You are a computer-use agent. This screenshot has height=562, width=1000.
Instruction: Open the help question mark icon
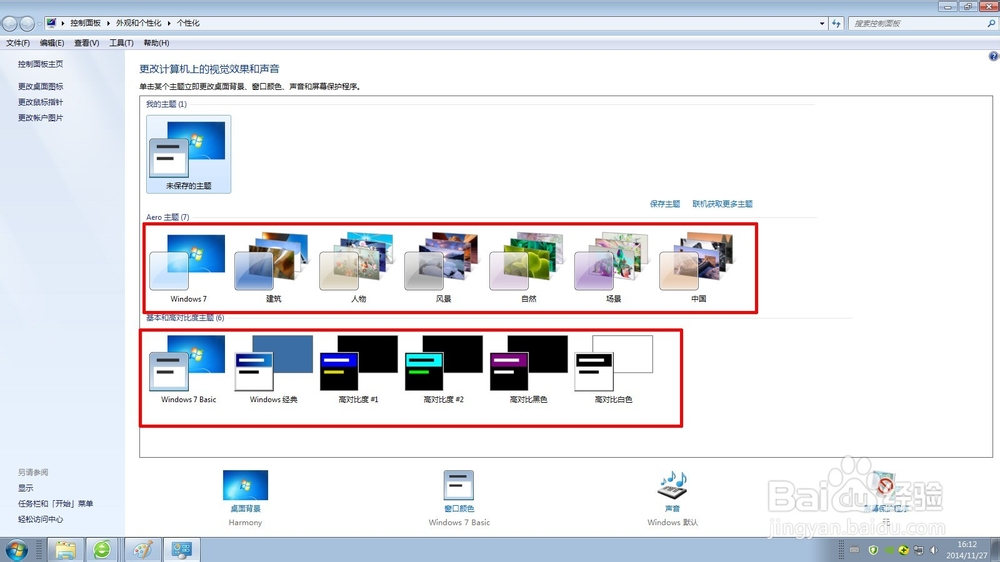[x=993, y=56]
